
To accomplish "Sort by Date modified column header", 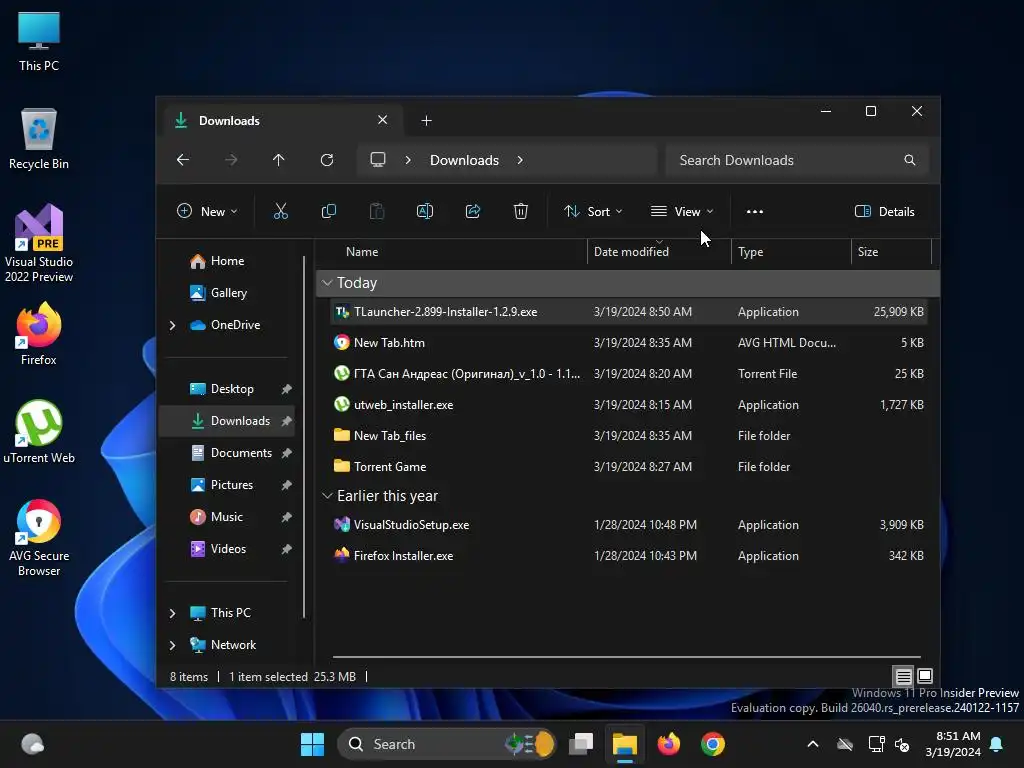I will click(x=659, y=251).
